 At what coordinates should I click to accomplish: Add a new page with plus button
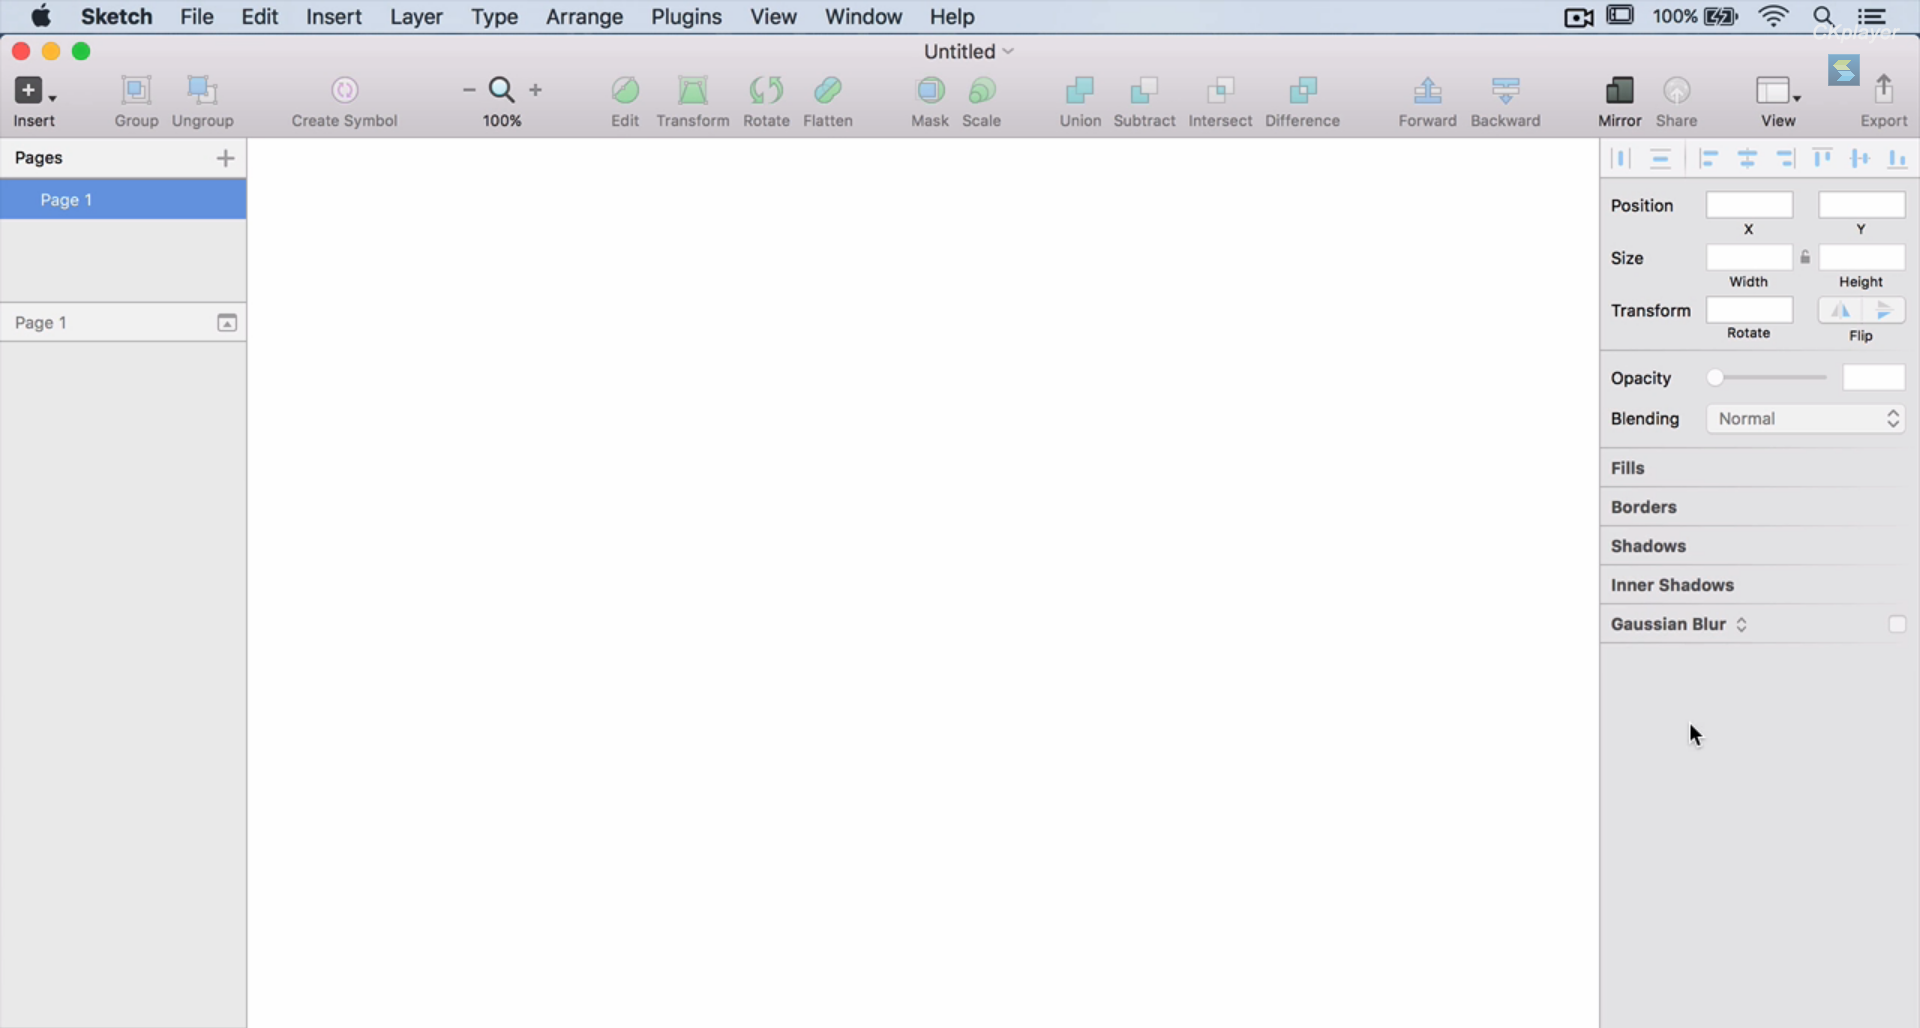click(x=225, y=158)
